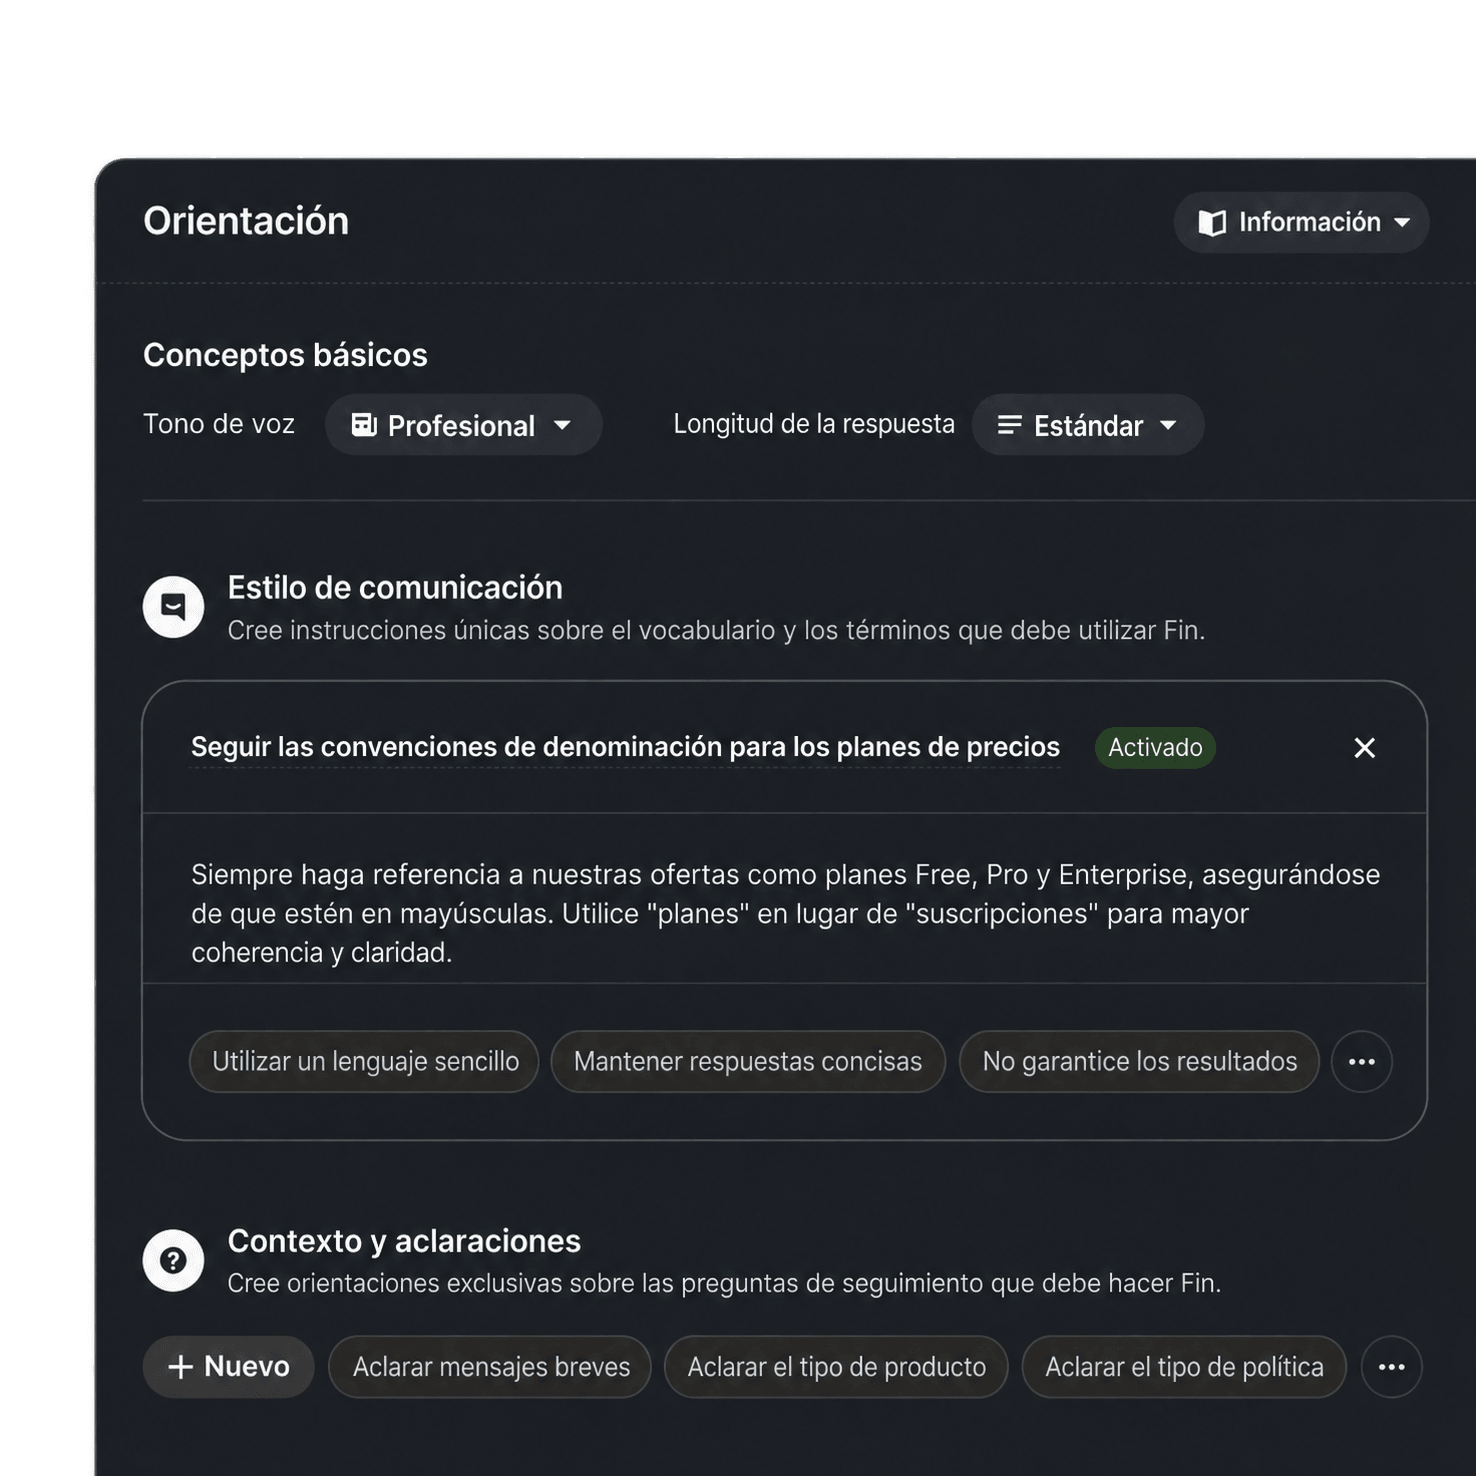Click the plus icon on Nuevo button
The width and height of the screenshot is (1476, 1476).
[181, 1367]
